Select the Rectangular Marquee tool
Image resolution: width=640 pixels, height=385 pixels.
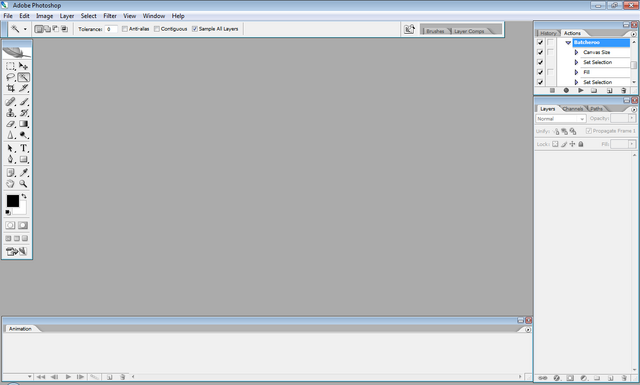[x=10, y=66]
